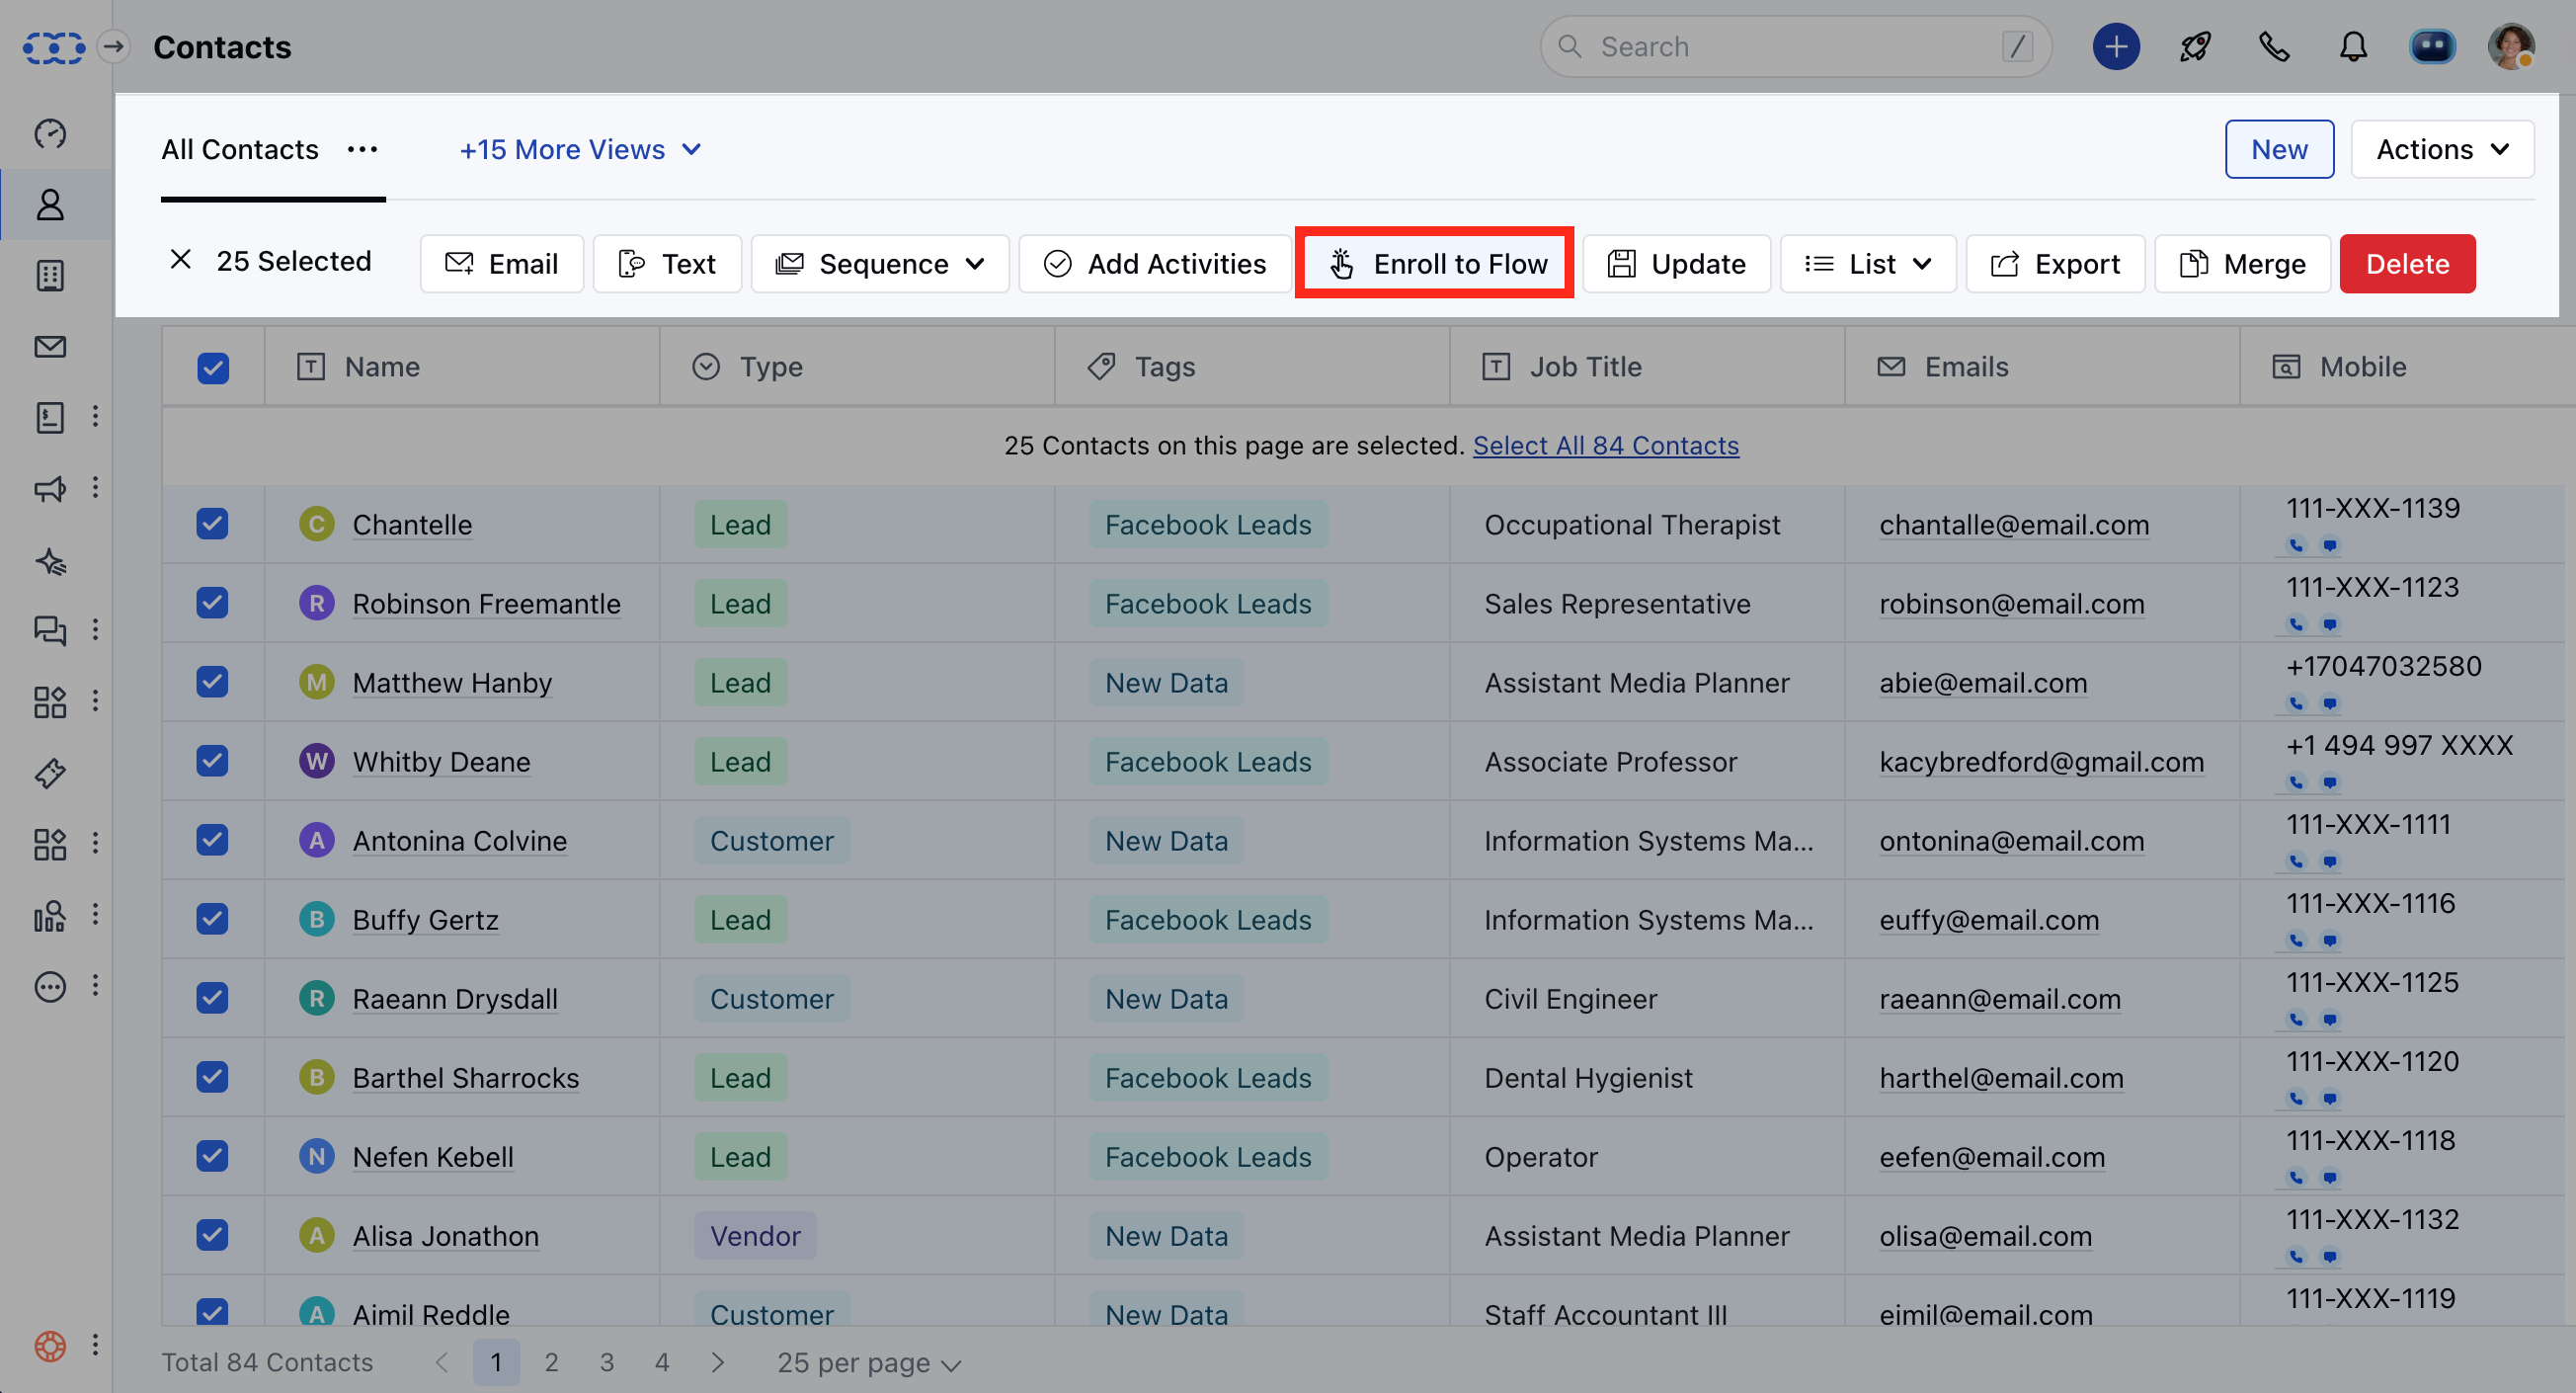The image size is (2576, 1393).
Task: Uncheck the checkbox for Matthew Hanby
Action: 212,682
